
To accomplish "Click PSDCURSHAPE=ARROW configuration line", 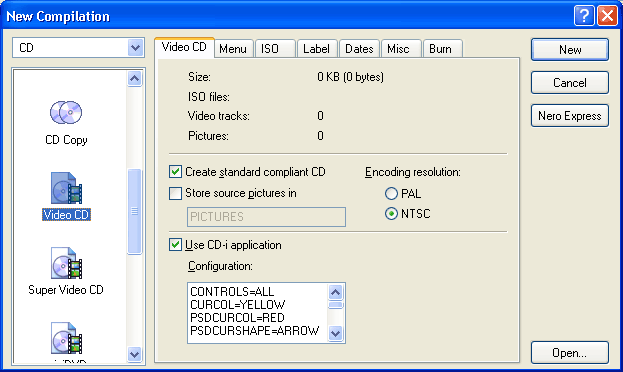I will [x=255, y=331].
